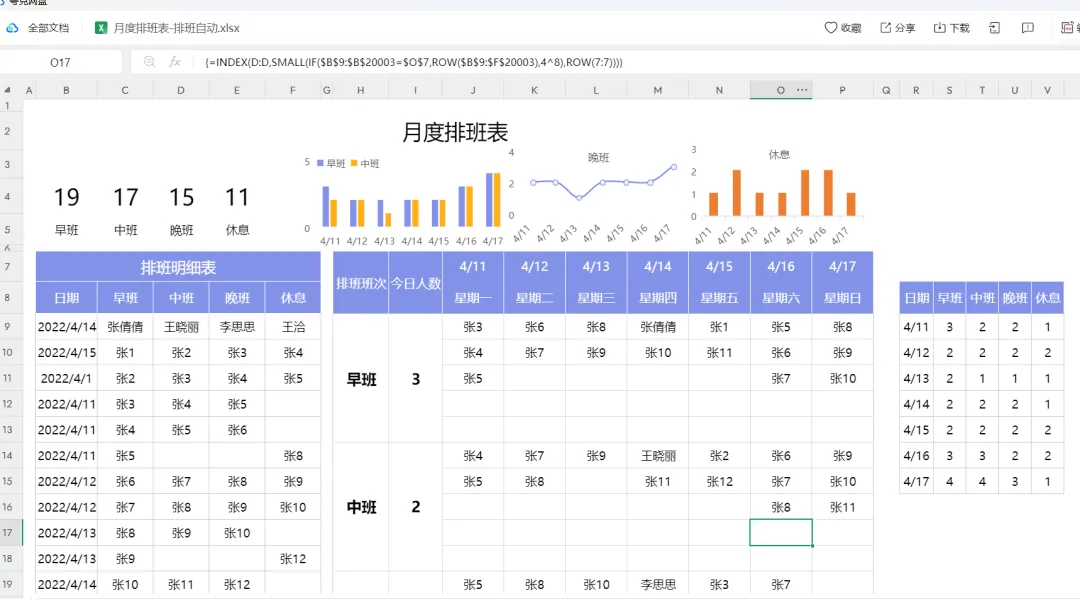Click the feedback comment bubble icon
The image size is (1080, 599).
[x=1028, y=28]
